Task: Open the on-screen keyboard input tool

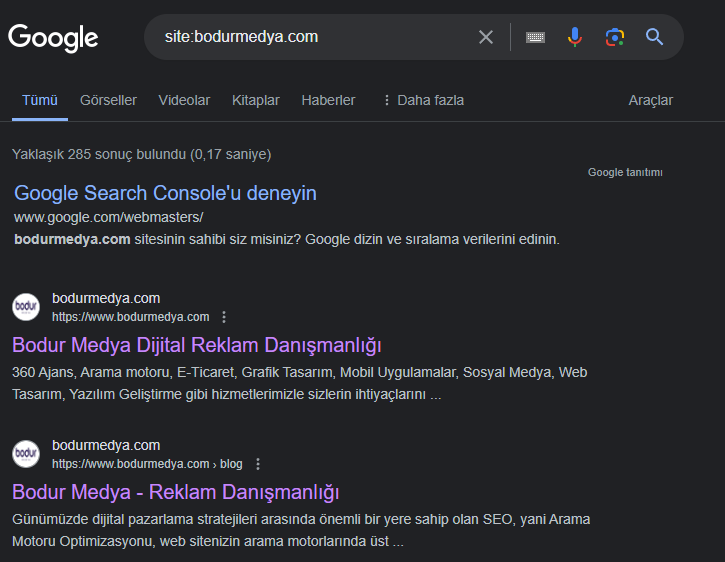Action: [x=535, y=37]
